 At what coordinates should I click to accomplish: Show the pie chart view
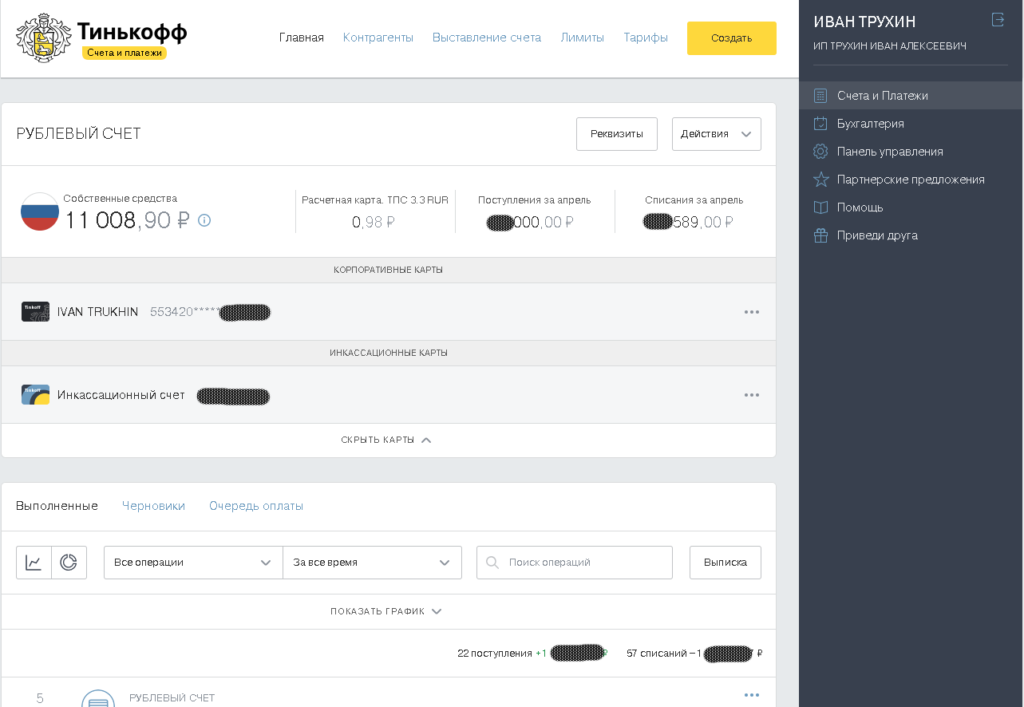point(69,562)
